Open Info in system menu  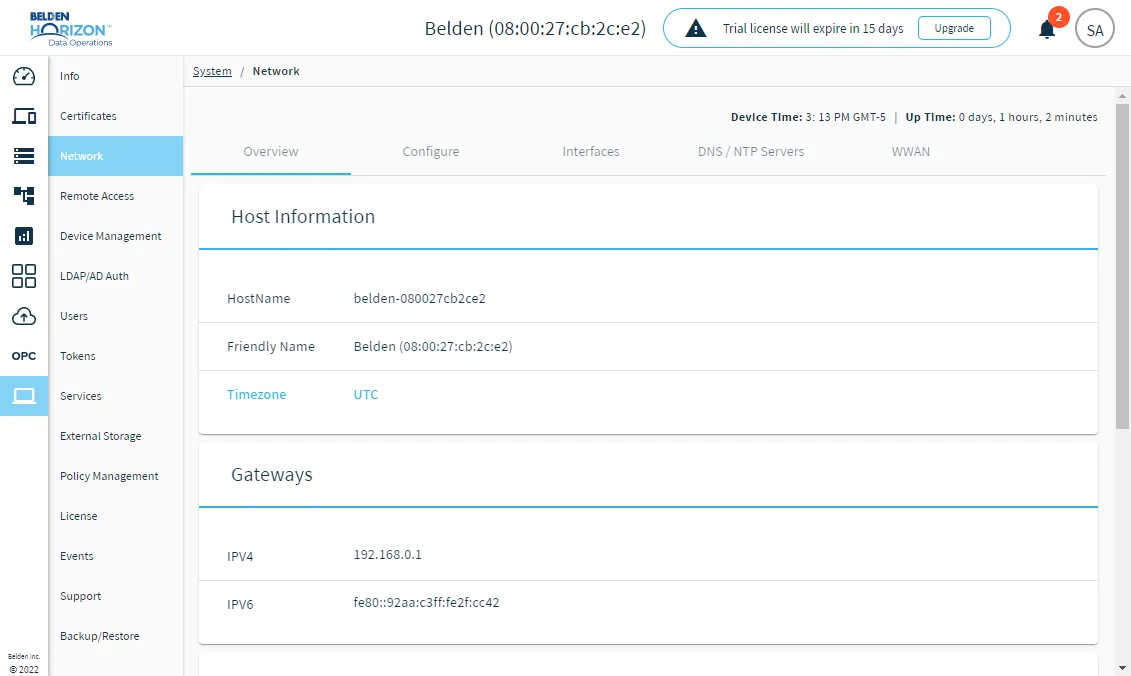(115, 76)
